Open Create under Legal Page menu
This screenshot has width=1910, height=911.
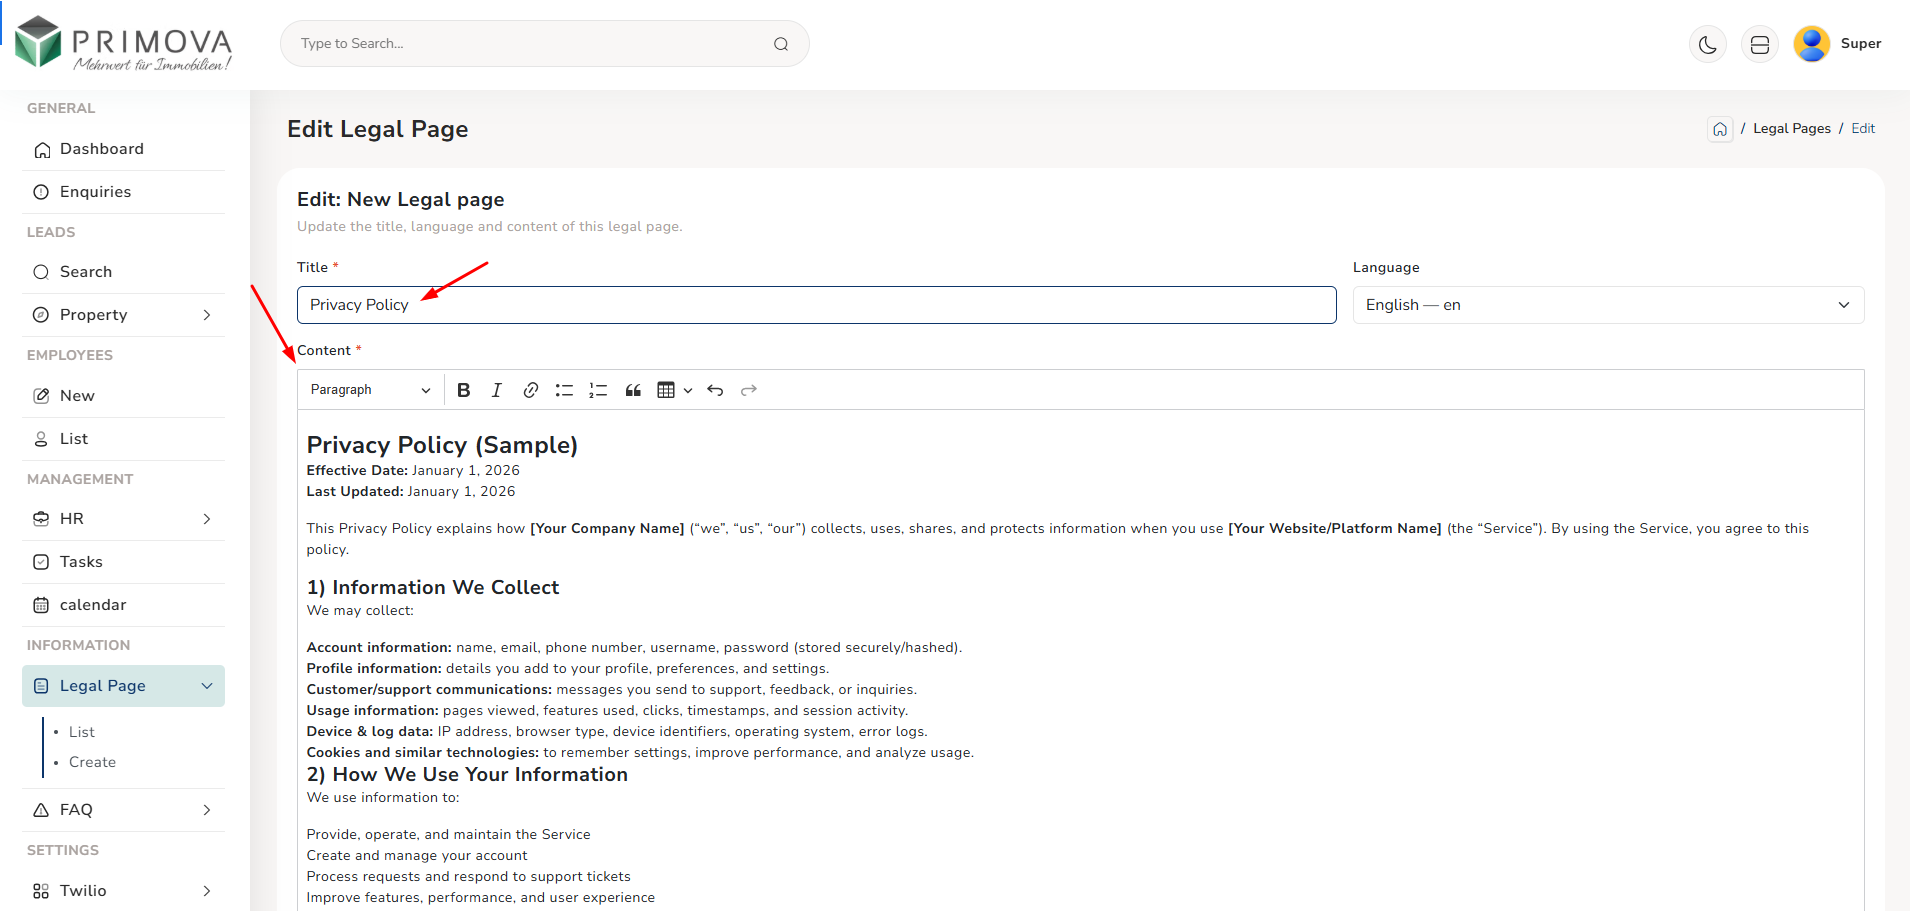tap(92, 762)
